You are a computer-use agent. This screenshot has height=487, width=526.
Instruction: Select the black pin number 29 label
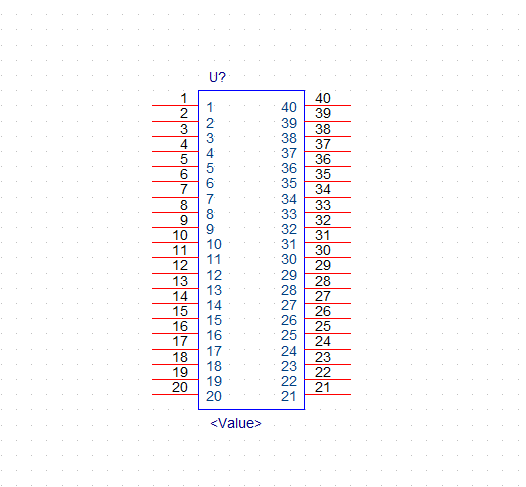click(323, 266)
